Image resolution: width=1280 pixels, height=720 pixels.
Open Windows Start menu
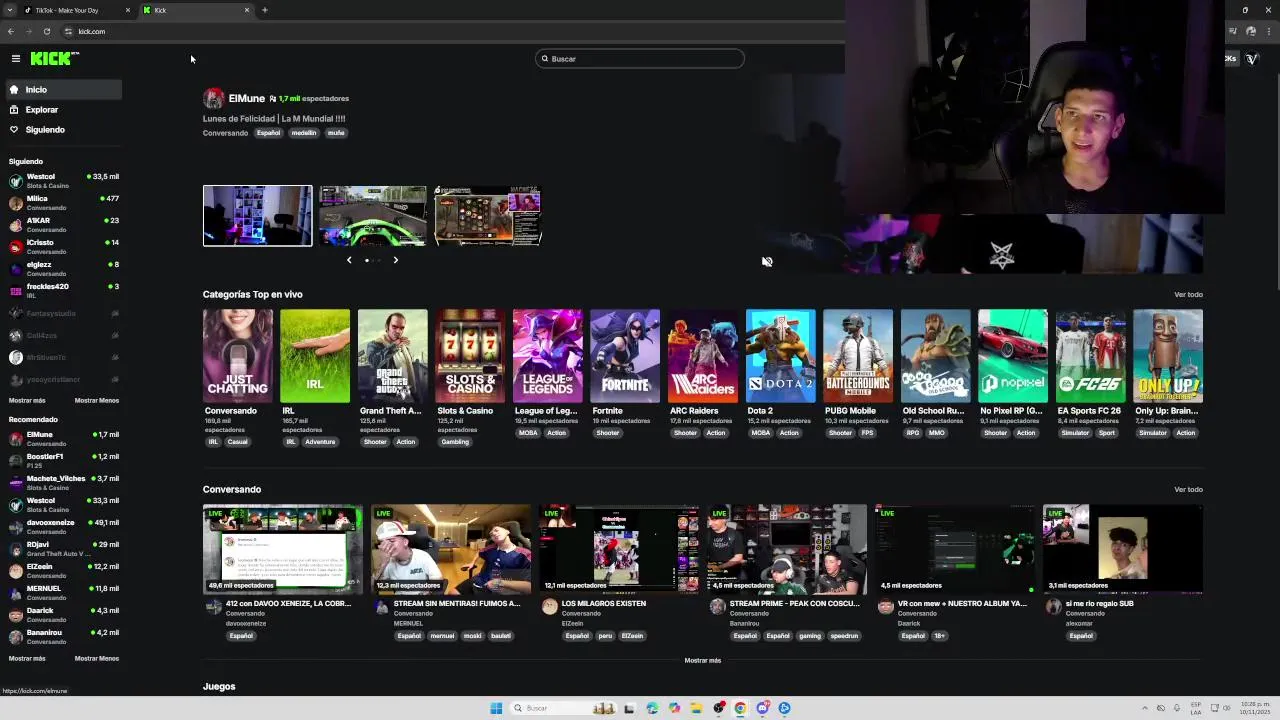(496, 708)
